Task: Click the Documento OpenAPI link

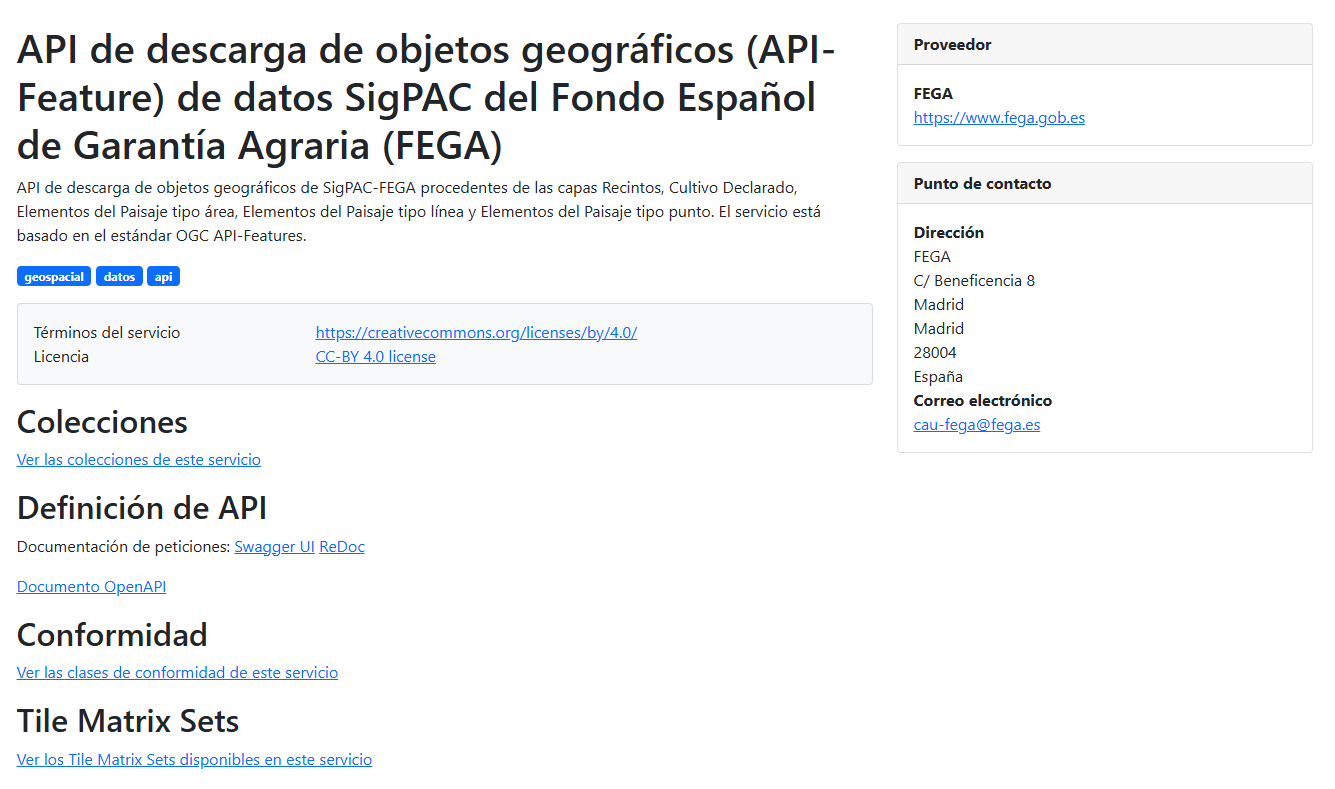Action: pos(91,587)
